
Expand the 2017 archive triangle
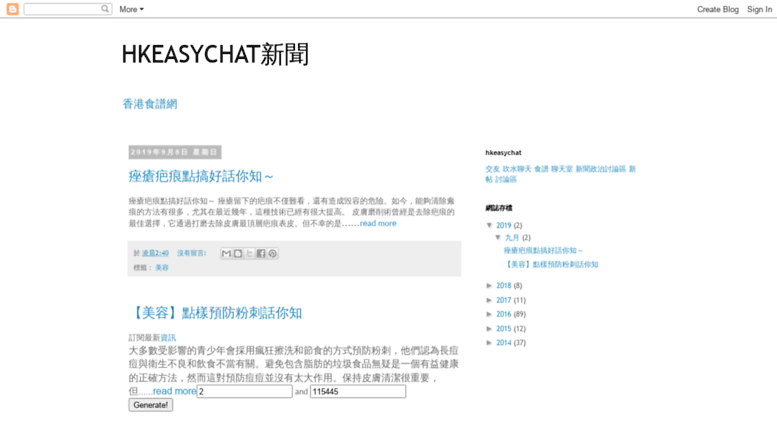pyautogui.click(x=489, y=300)
